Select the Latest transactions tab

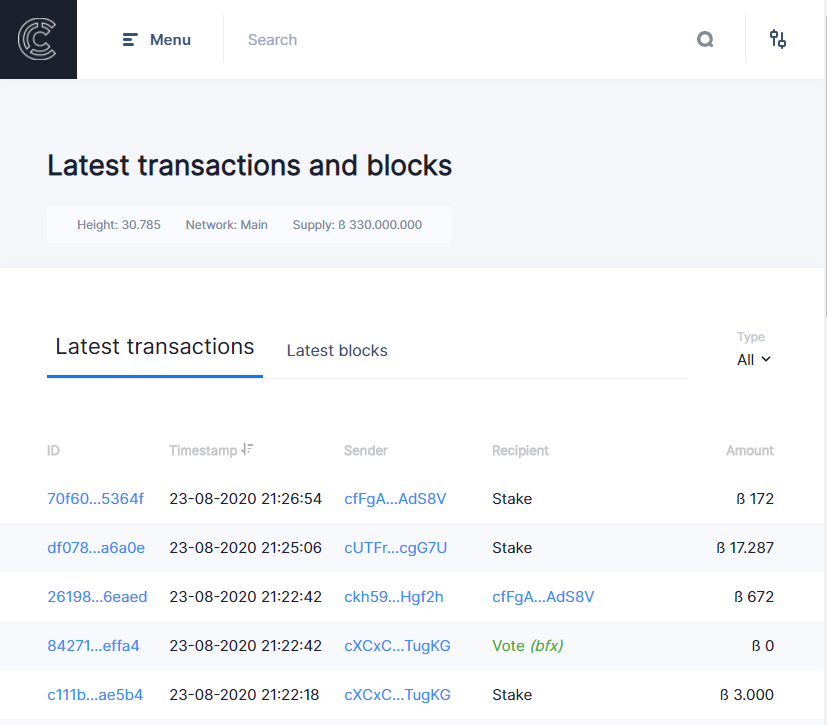(155, 347)
